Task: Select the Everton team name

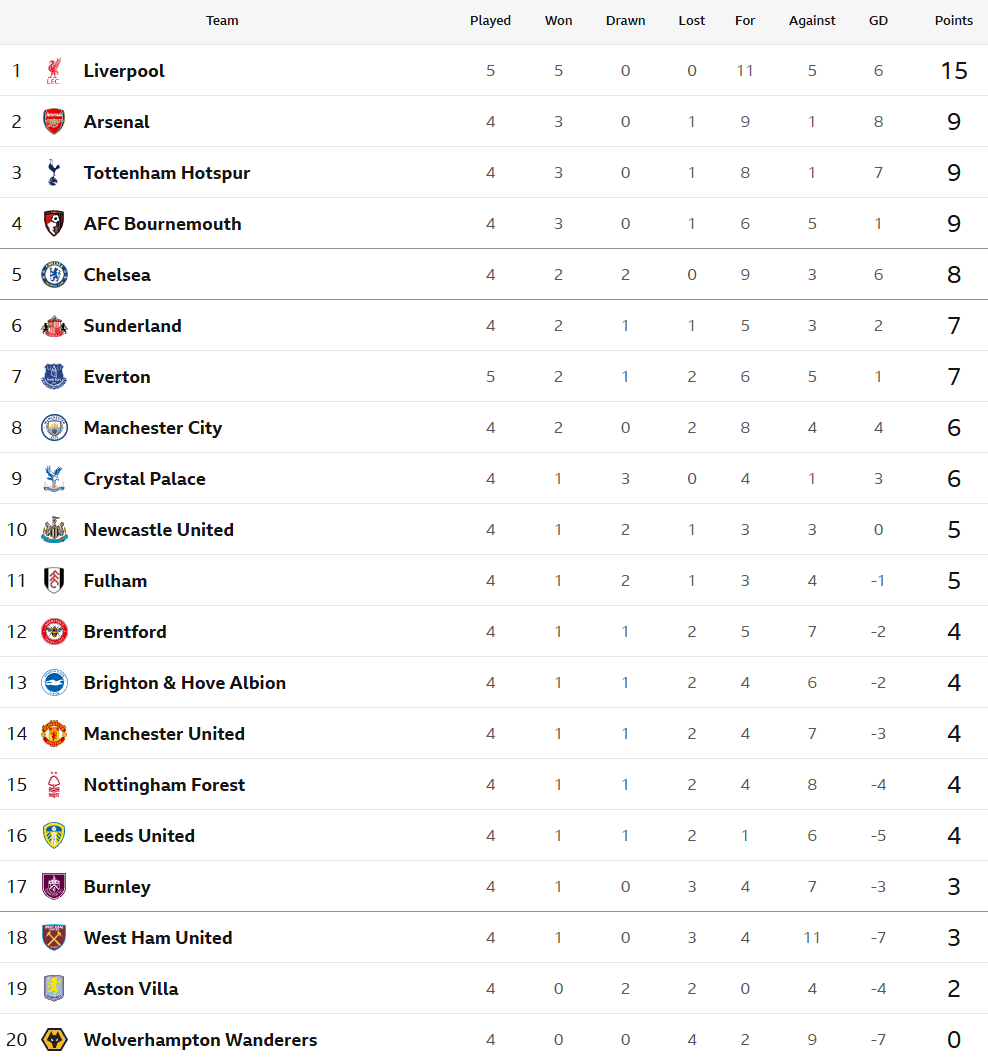Action: tap(117, 377)
